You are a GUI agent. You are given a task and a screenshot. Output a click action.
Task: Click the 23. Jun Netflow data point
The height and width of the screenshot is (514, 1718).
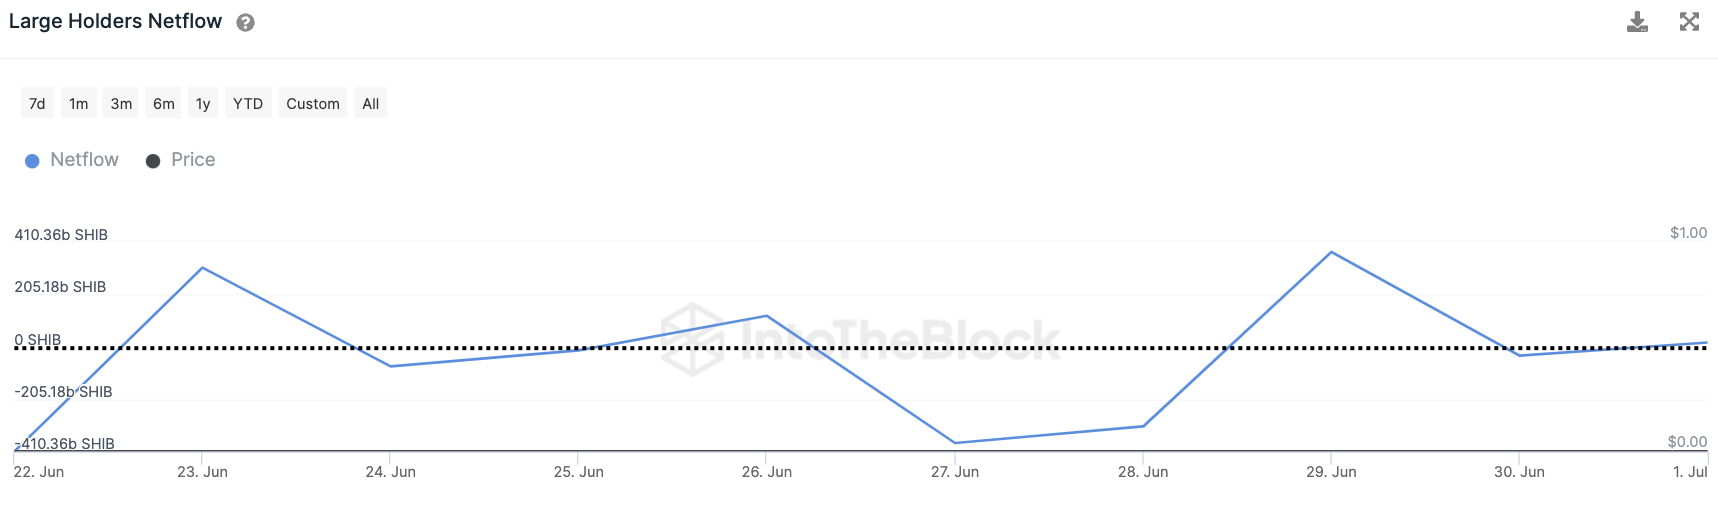coord(202,268)
